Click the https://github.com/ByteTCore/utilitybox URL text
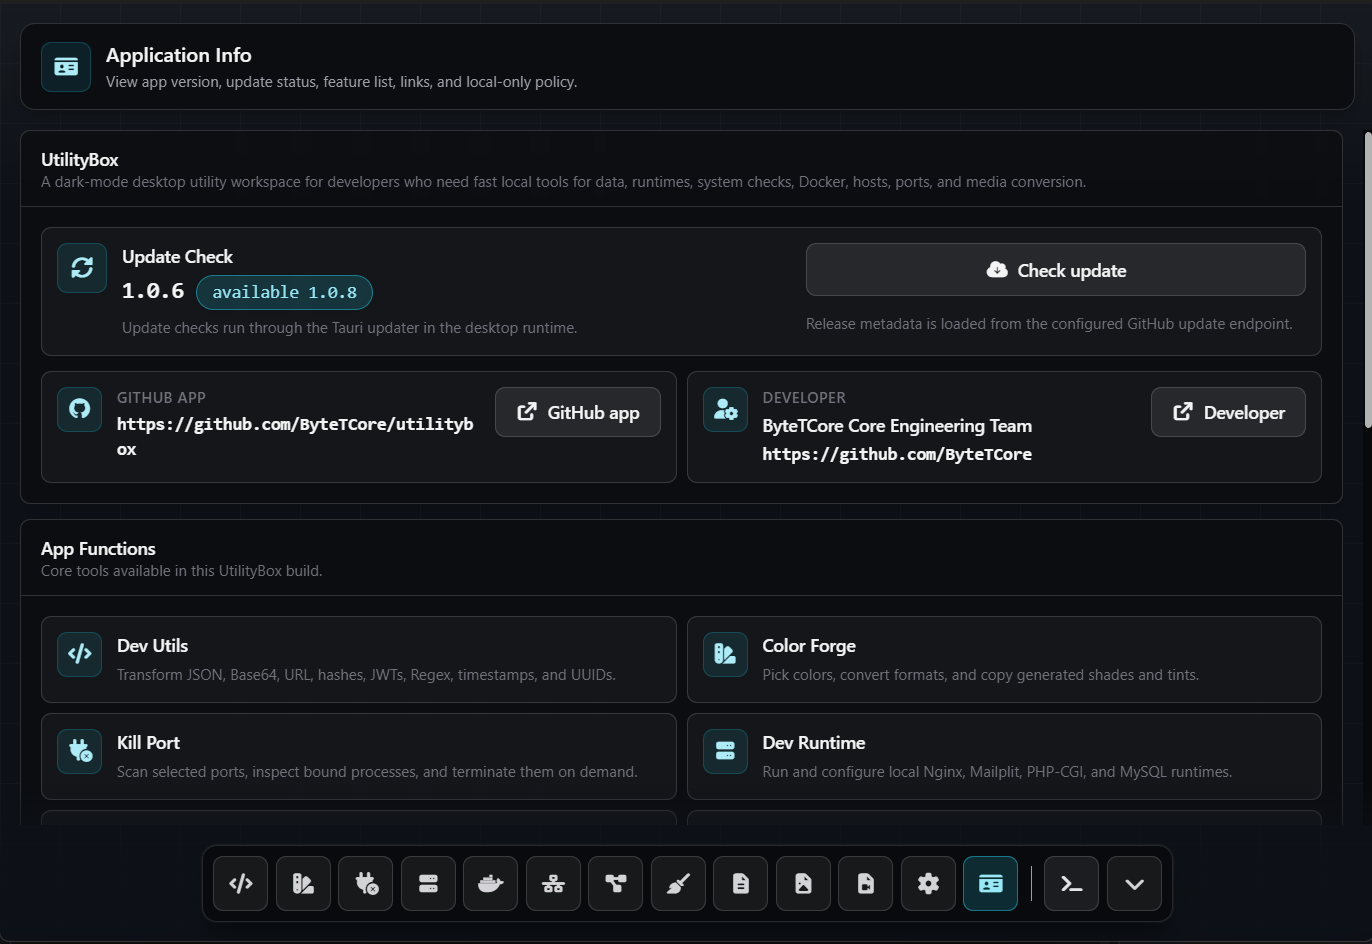1372x944 pixels. 295,437
